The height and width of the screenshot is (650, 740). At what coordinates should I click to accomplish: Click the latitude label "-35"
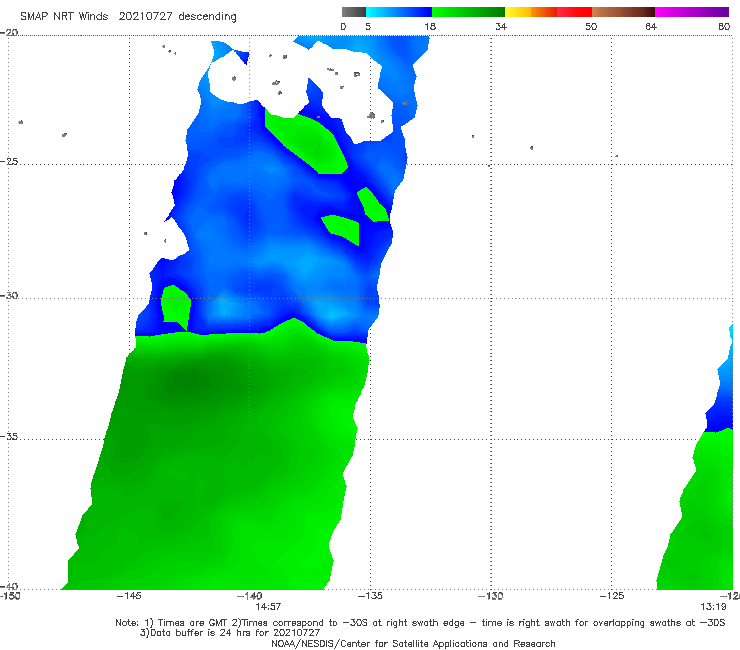[x=9, y=436]
